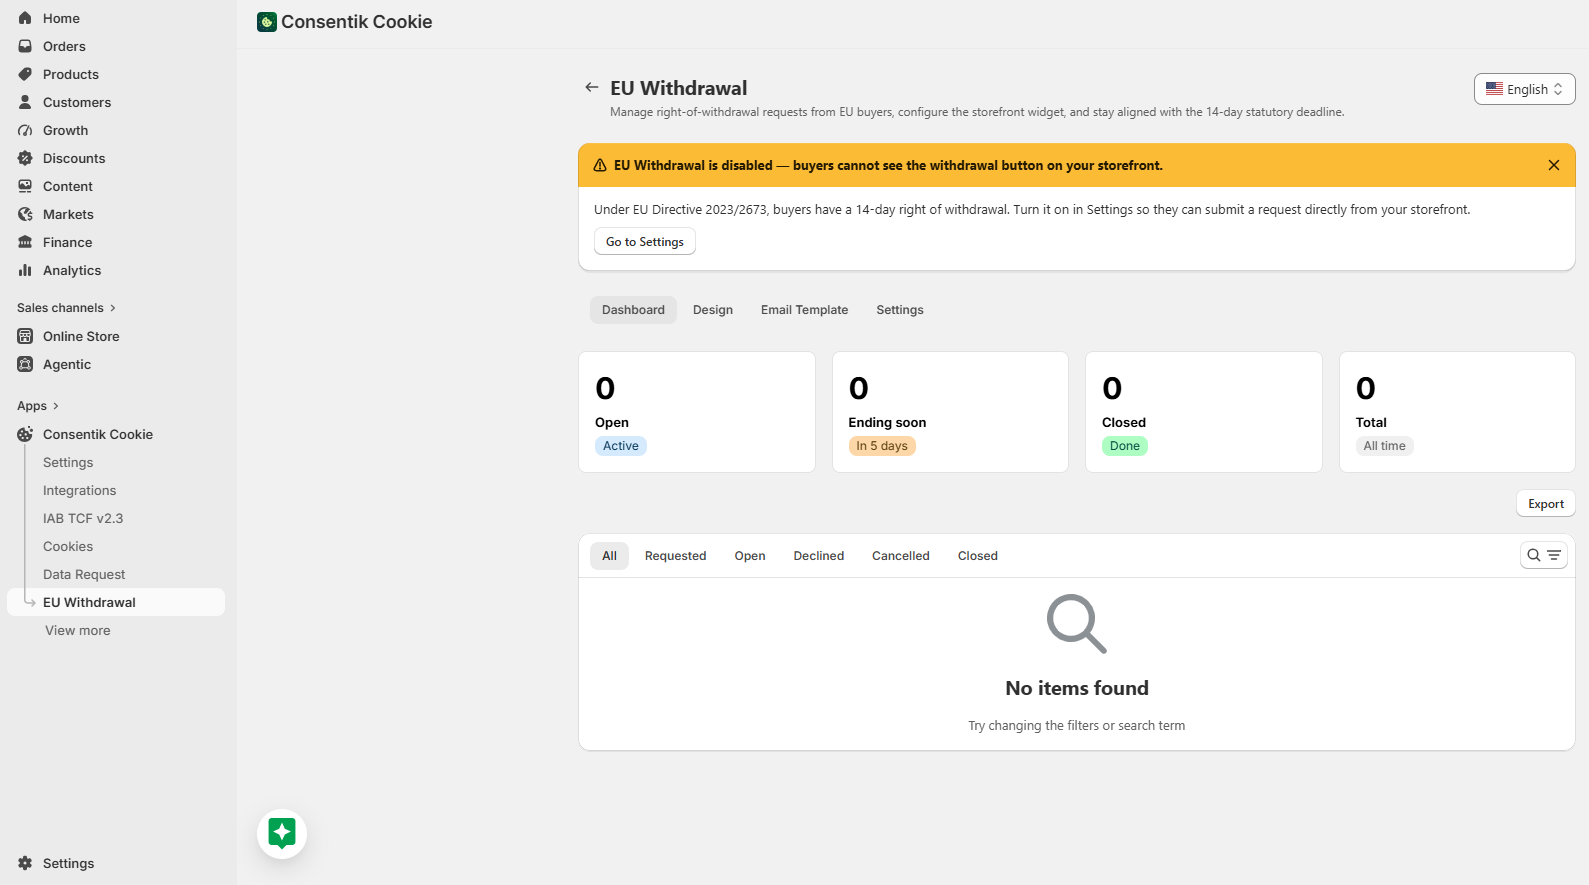Viewport: 1589px width, 885px height.
Task: Filter by Closed status tab
Action: [978, 556]
